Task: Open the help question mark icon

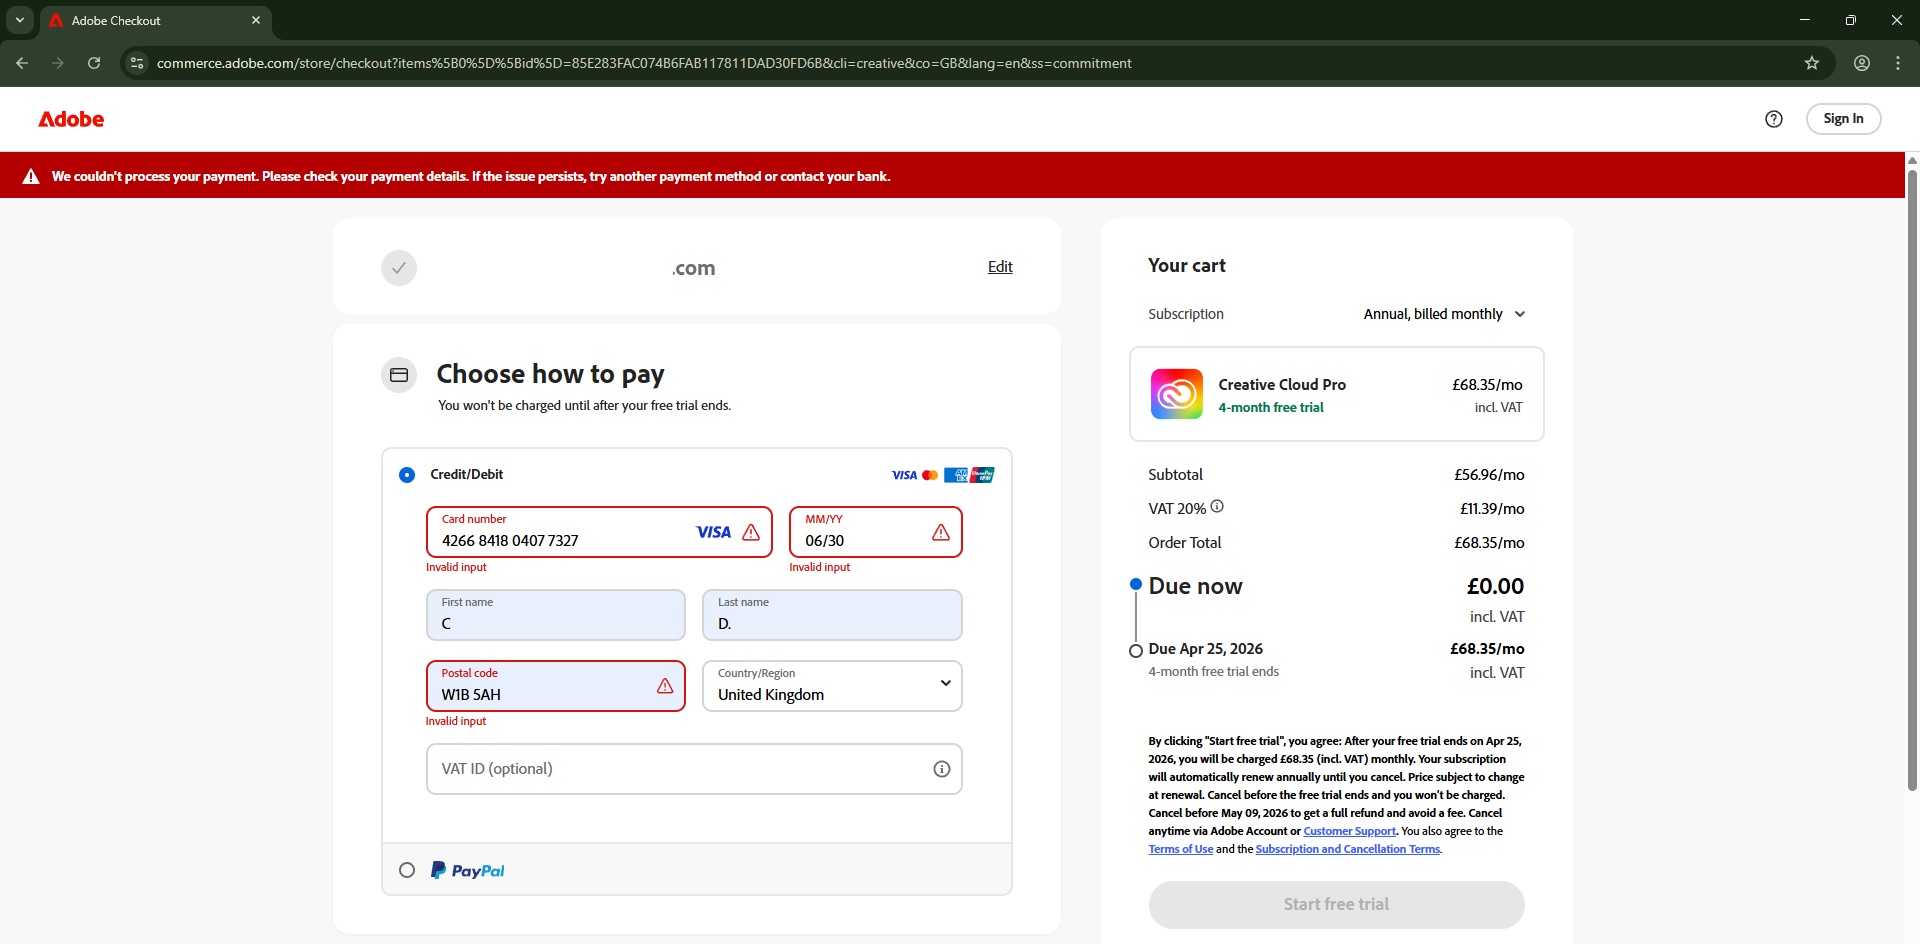Action: tap(1773, 119)
